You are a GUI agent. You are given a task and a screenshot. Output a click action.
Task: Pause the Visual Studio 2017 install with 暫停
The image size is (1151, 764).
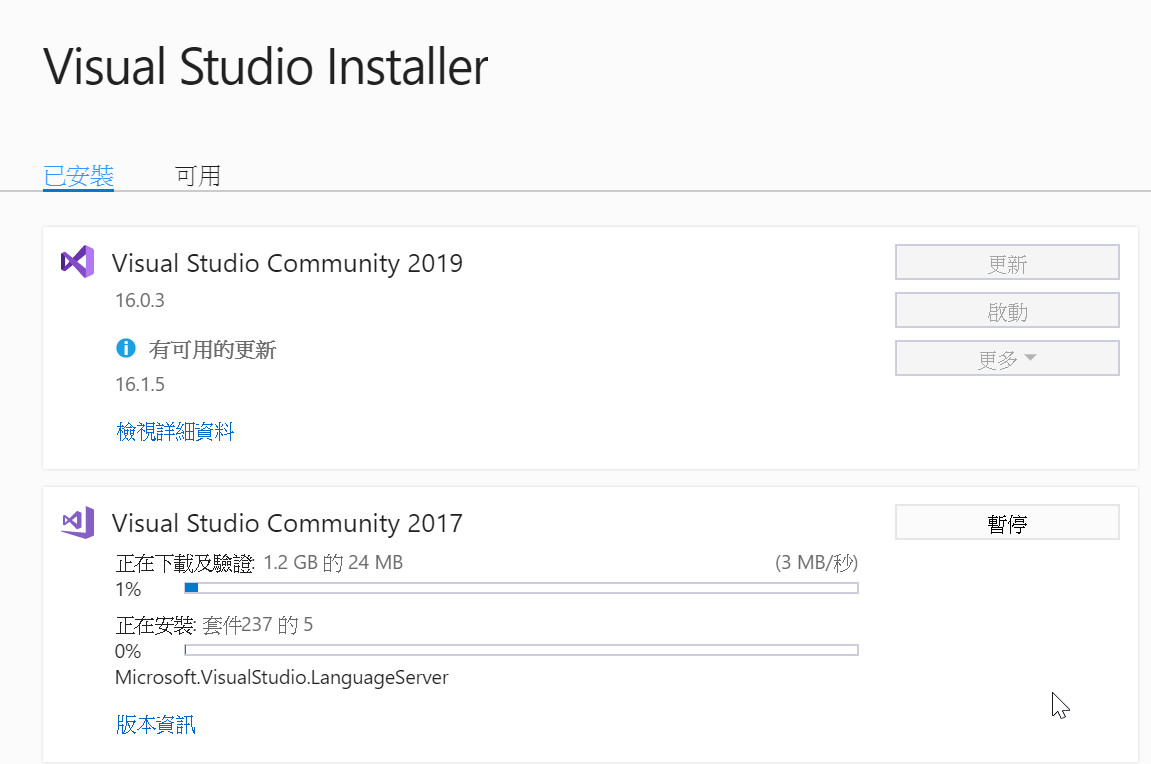[1006, 523]
